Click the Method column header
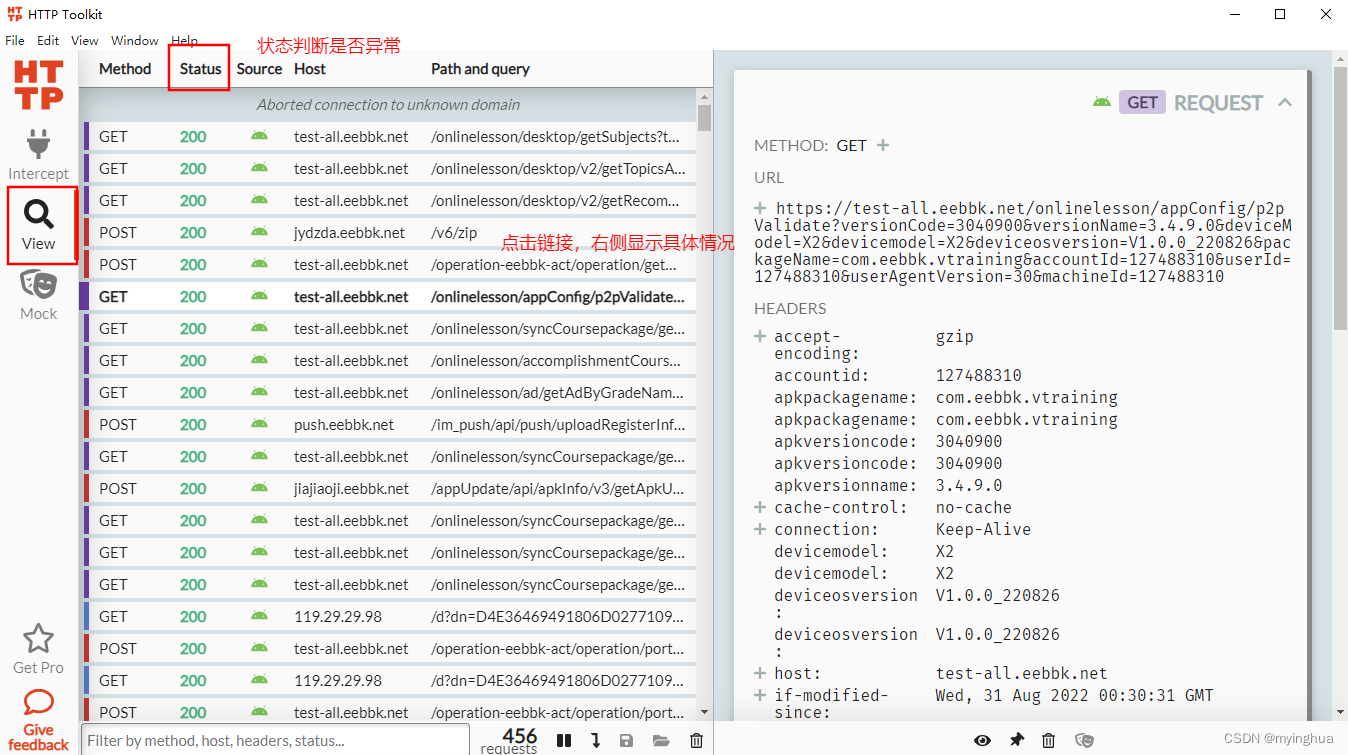The height and width of the screenshot is (755, 1348). 125,69
